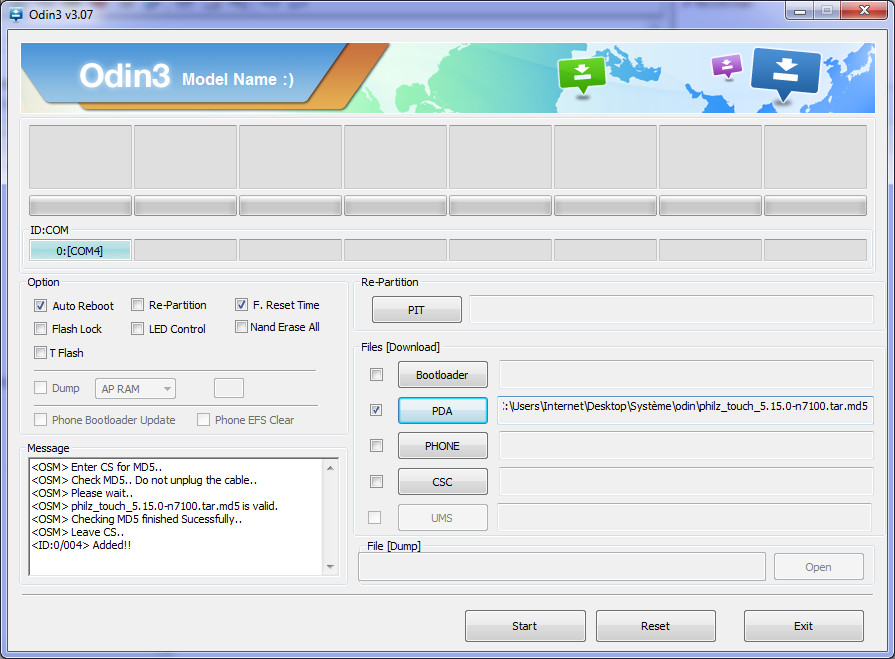Enable the T Flash checkbox

[x=40, y=353]
